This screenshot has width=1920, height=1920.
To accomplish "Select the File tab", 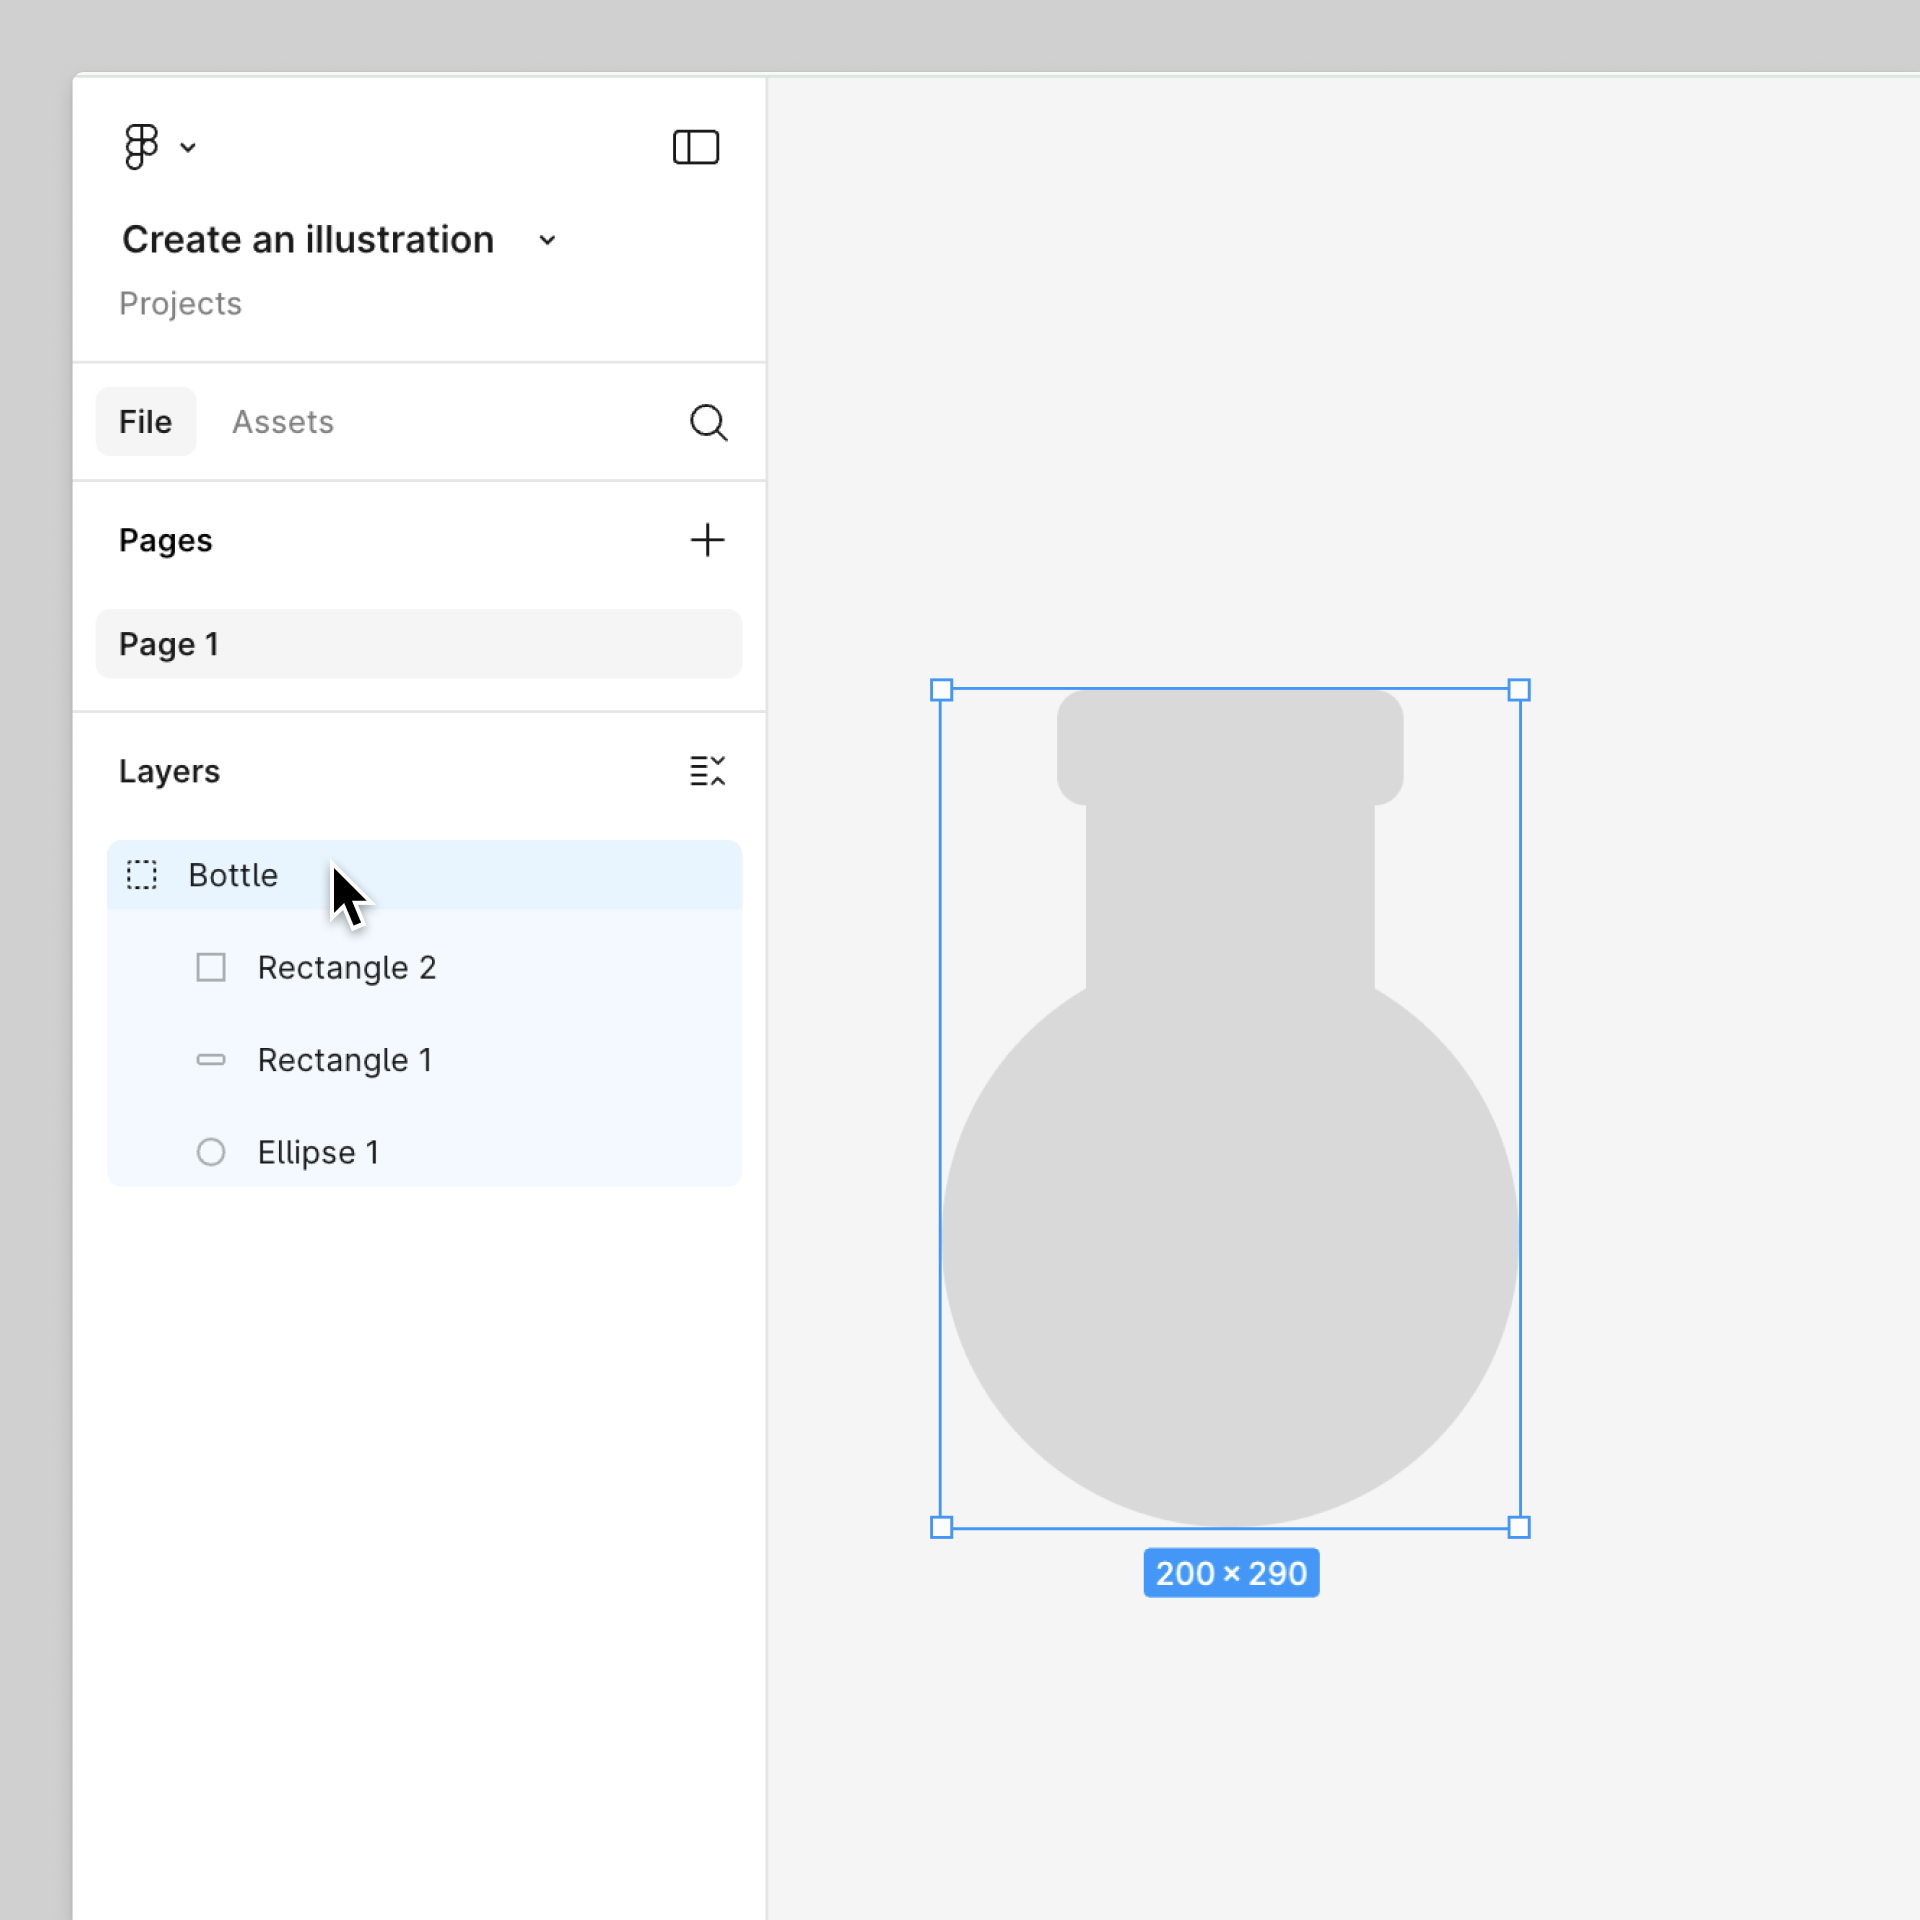I will (145, 422).
